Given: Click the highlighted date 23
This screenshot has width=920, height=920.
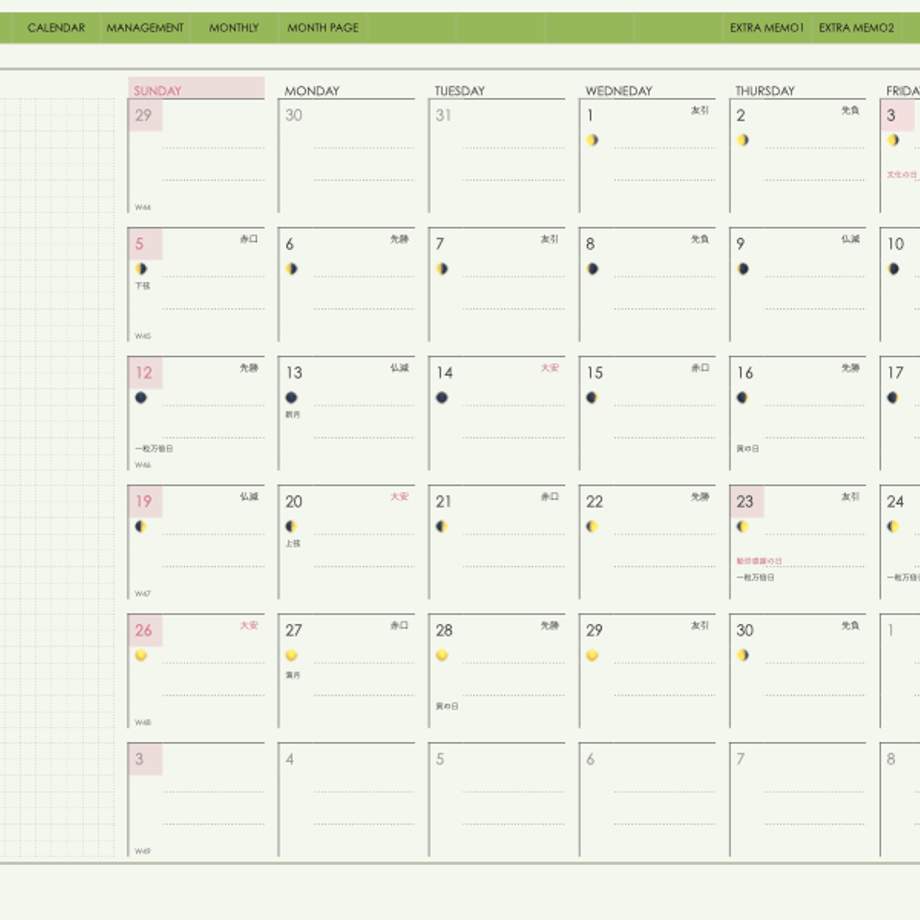Looking at the screenshot, I should tap(745, 502).
